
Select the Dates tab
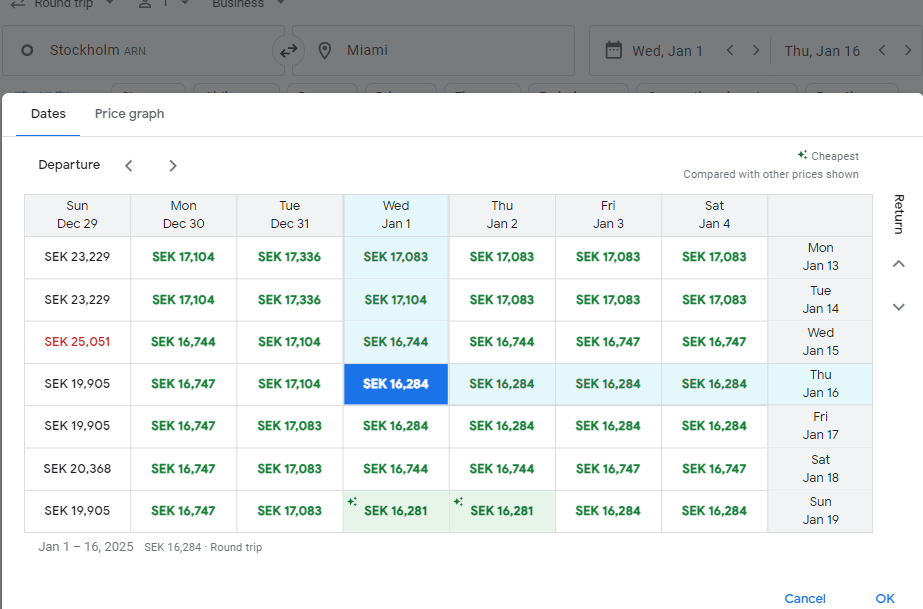pos(48,114)
